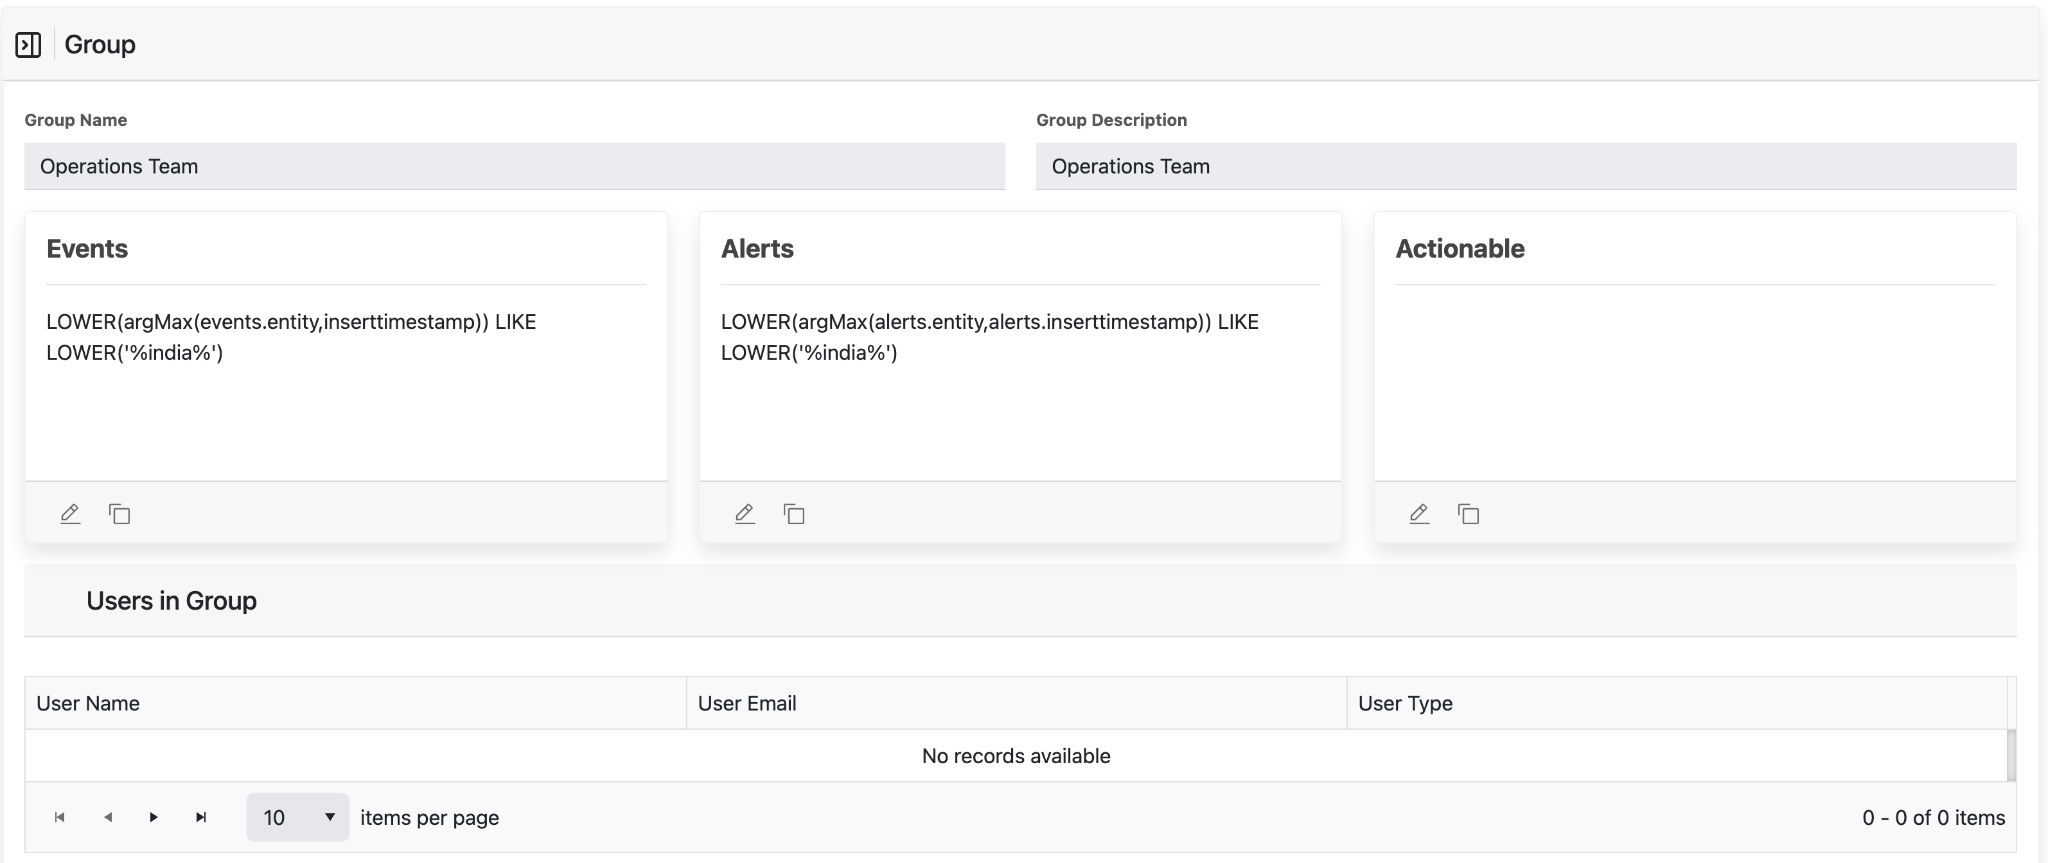Copy the Events filter query

point(120,514)
